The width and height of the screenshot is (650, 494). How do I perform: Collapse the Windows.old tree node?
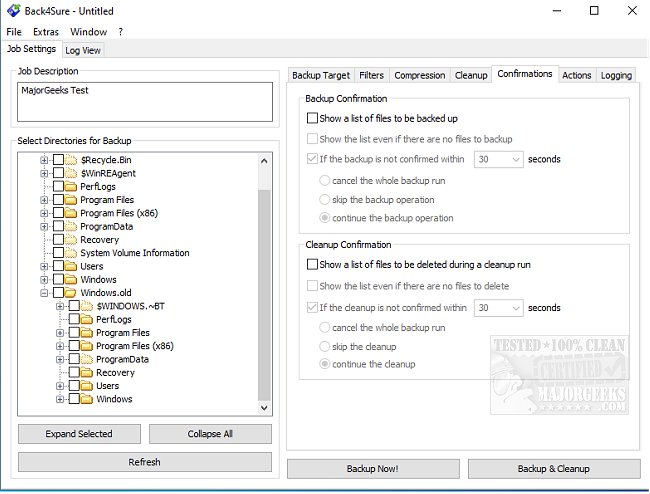click(x=44, y=293)
